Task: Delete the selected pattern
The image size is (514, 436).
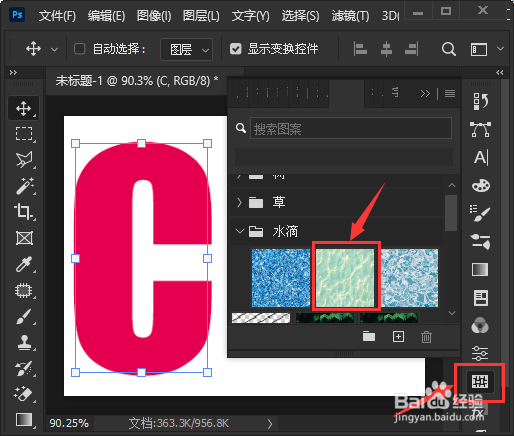Action: (x=426, y=337)
